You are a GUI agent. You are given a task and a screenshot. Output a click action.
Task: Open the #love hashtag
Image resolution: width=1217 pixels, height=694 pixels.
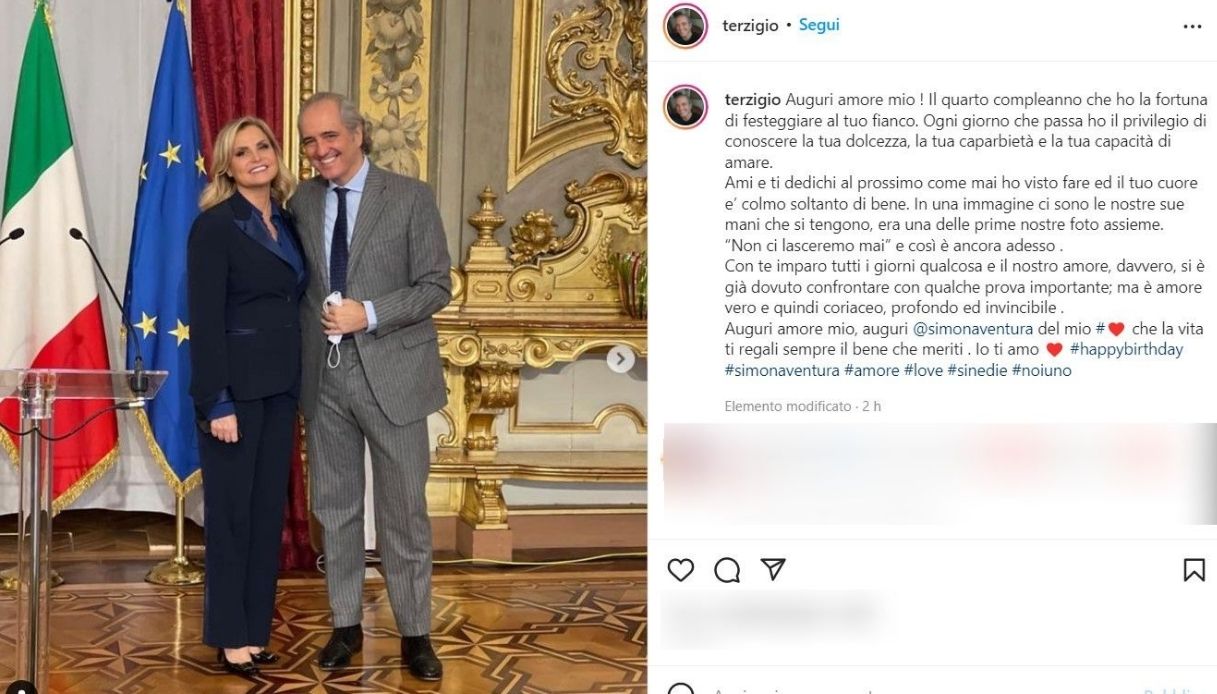[x=923, y=371]
